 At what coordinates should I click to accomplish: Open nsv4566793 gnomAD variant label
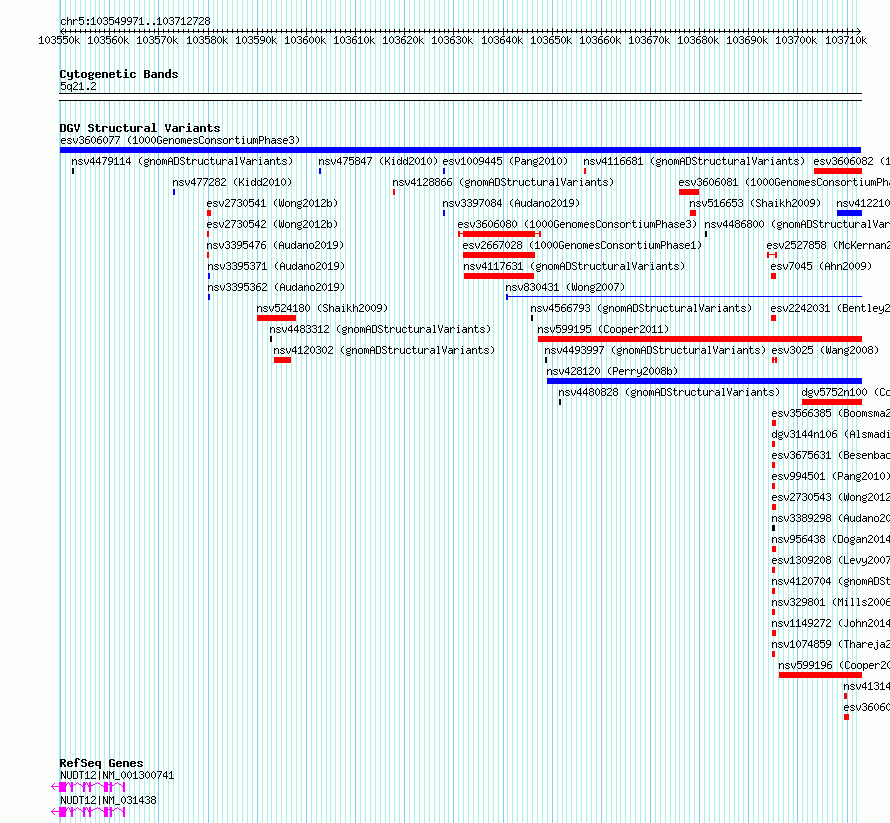(x=641, y=308)
